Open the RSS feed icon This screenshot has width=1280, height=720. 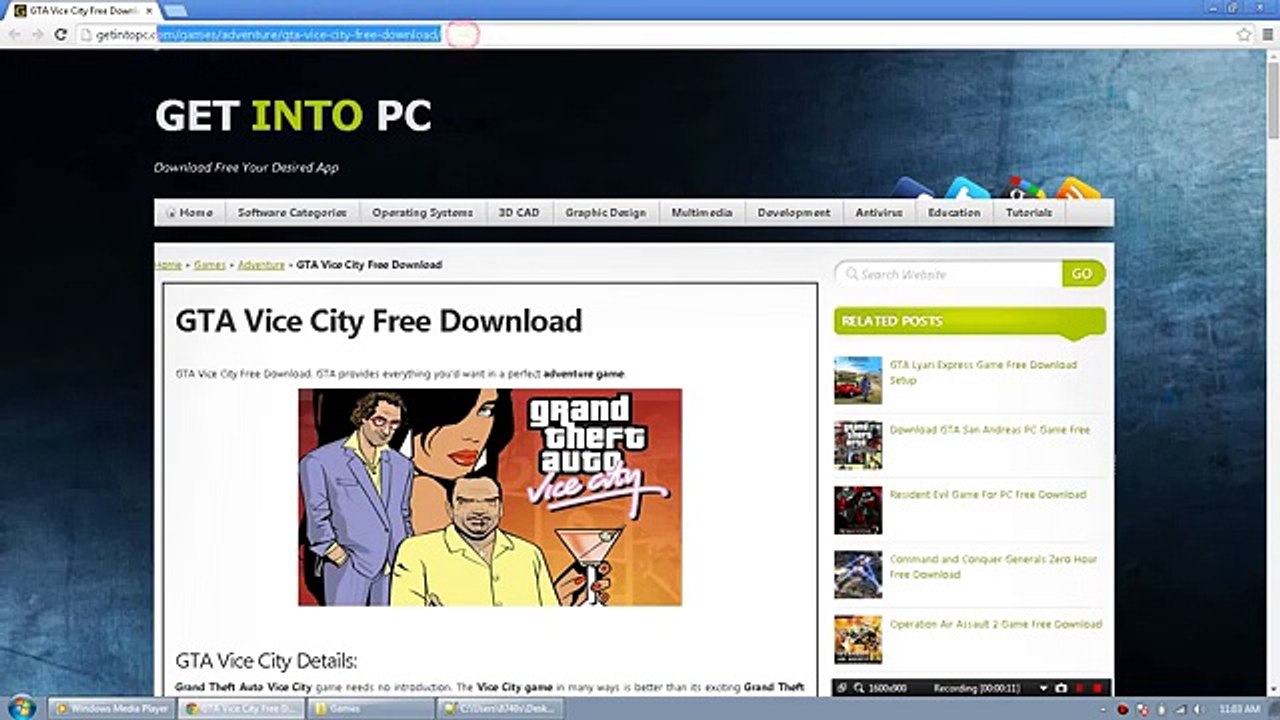click(1078, 189)
